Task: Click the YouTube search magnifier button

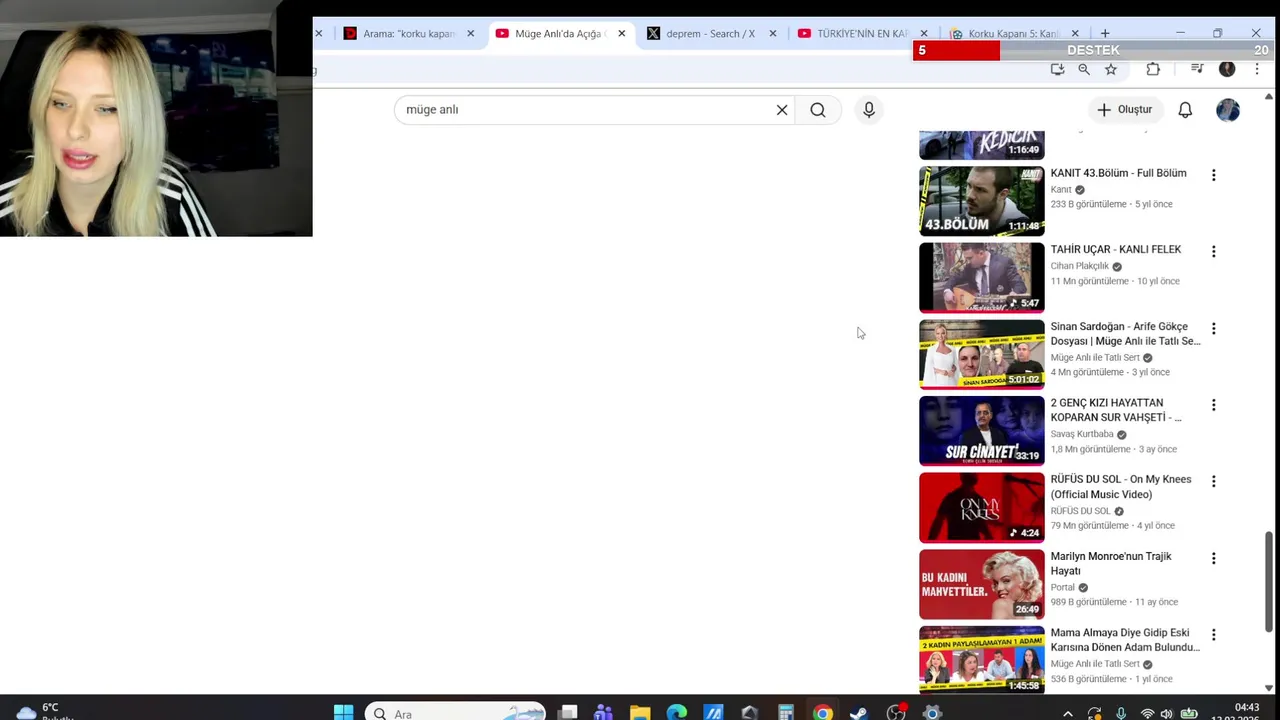Action: (818, 110)
